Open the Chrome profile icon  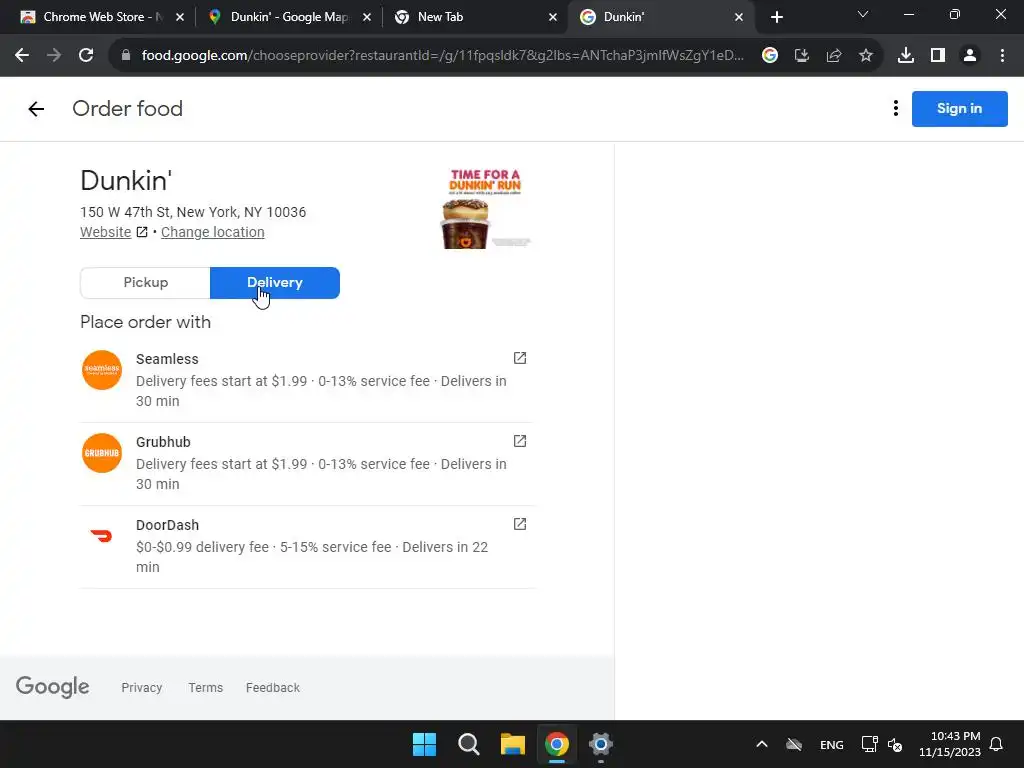pos(970,56)
